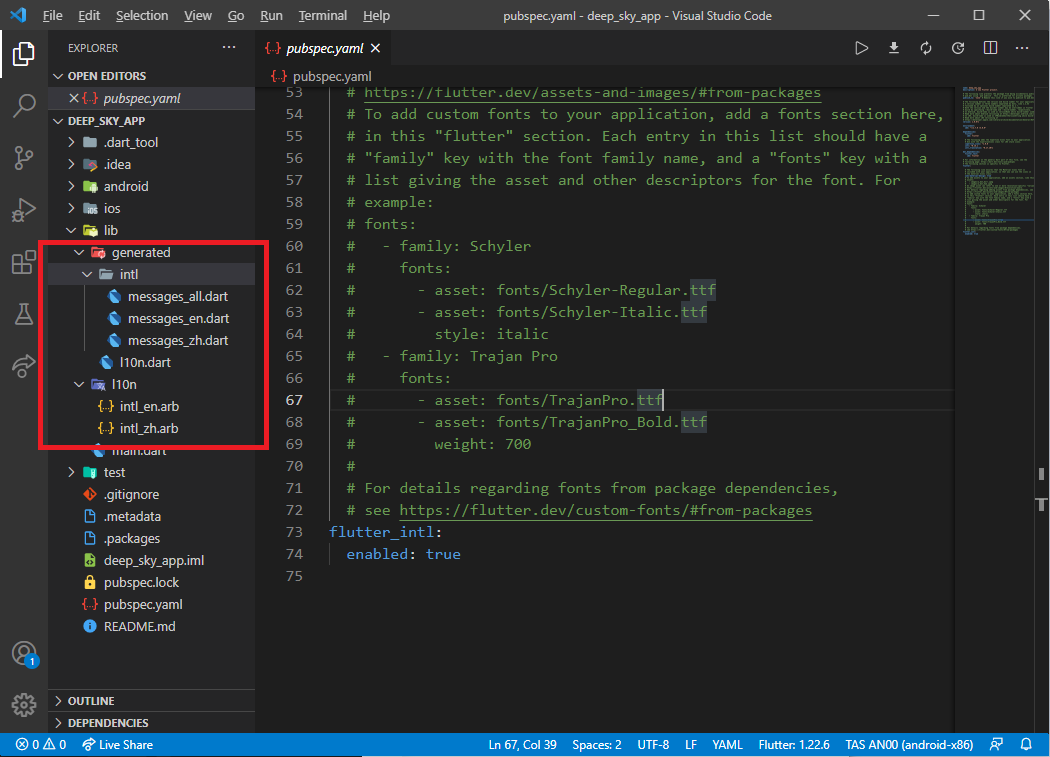Open the Selection menu
The width and height of the screenshot is (1050, 757).
[142, 15]
